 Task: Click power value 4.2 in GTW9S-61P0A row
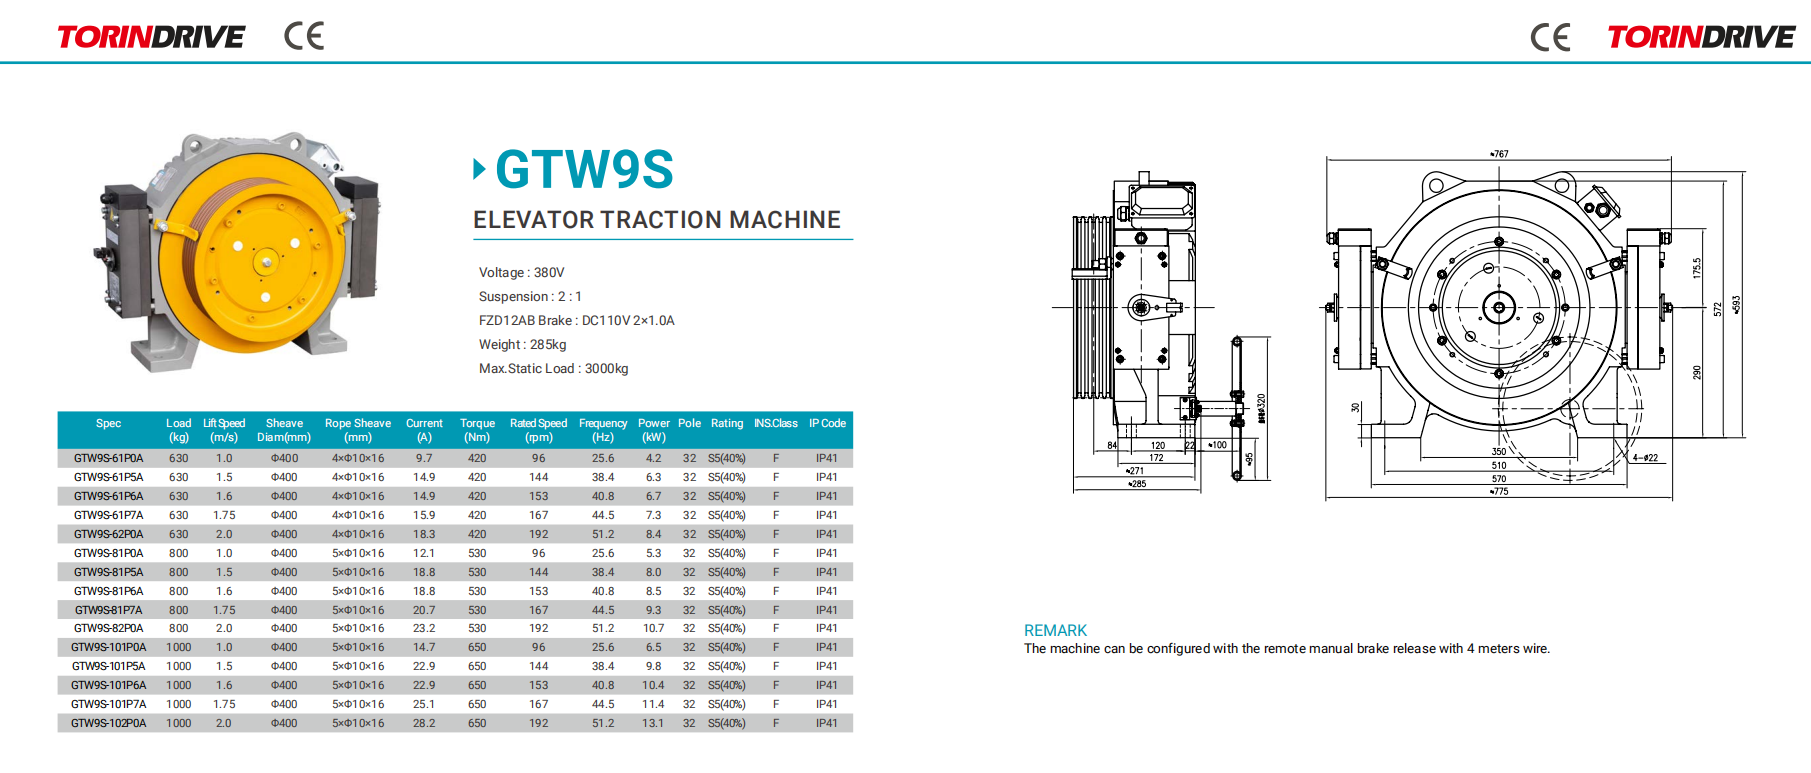pos(653,458)
